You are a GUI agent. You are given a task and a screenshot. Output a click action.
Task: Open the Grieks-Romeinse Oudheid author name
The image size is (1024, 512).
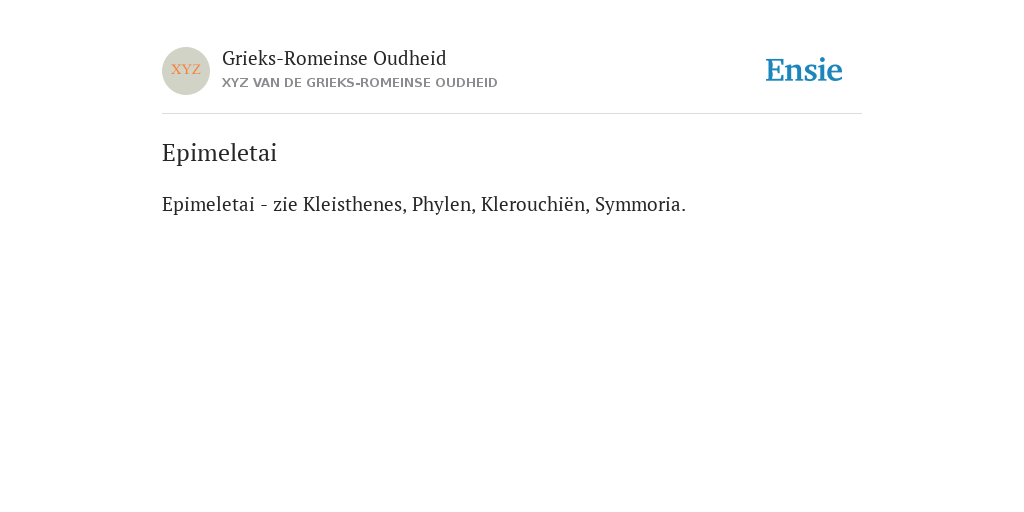pyautogui.click(x=334, y=59)
